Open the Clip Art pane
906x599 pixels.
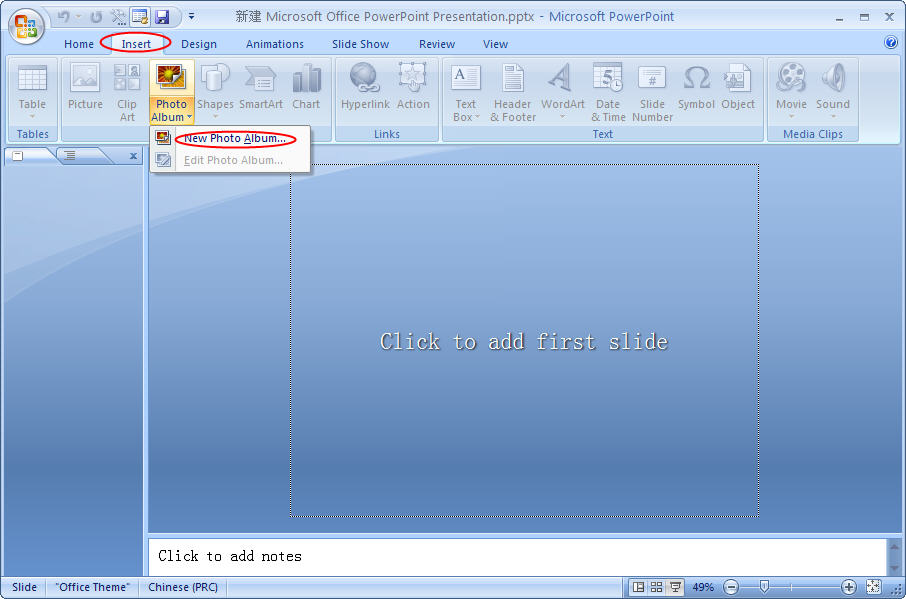[x=127, y=92]
